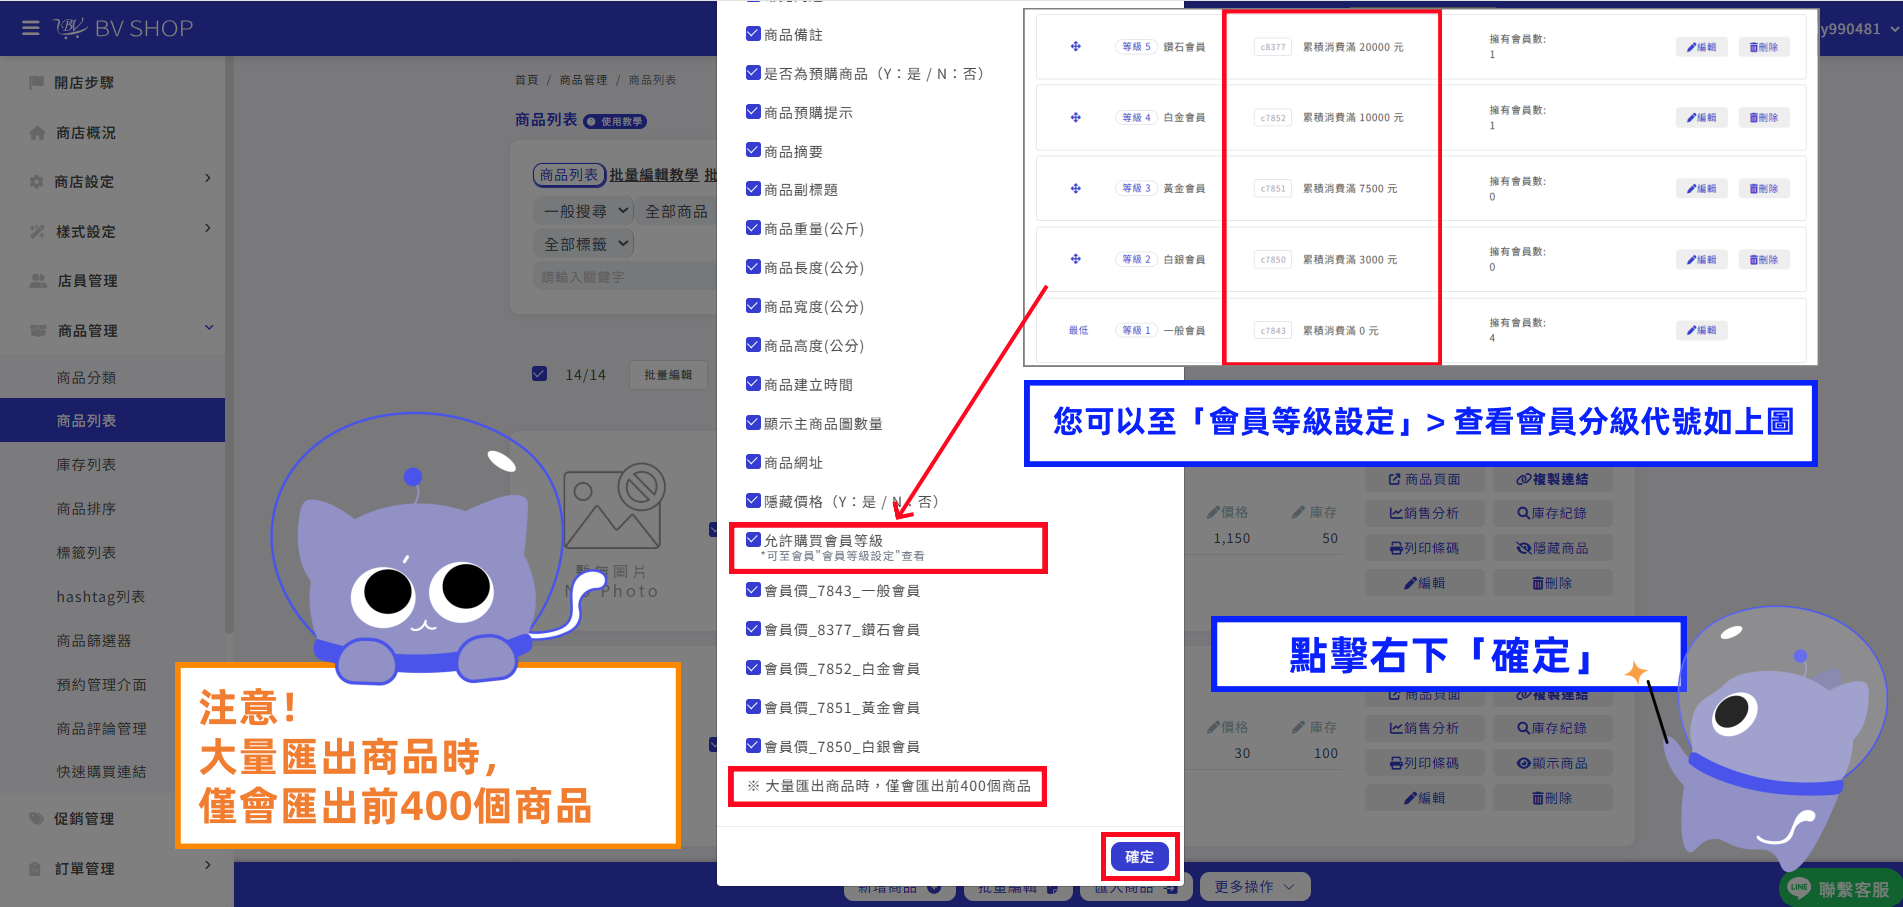Open the y990481 account dropdown
Viewport: 1903px width, 907px height.
click(x=1860, y=29)
